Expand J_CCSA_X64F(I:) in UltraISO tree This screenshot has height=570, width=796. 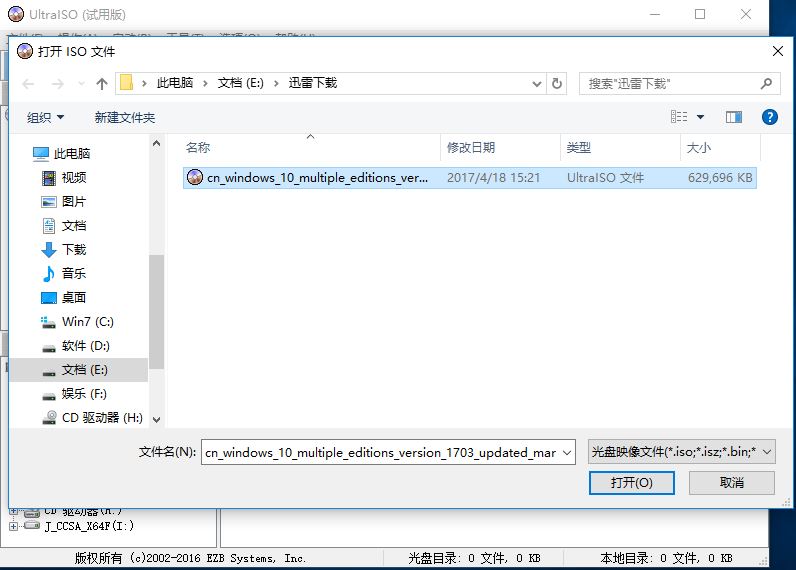14,526
